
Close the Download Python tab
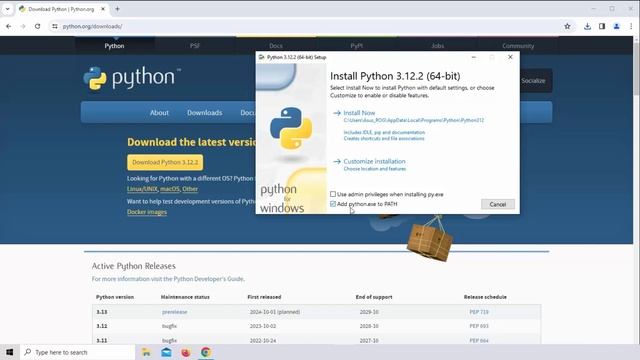point(103,9)
